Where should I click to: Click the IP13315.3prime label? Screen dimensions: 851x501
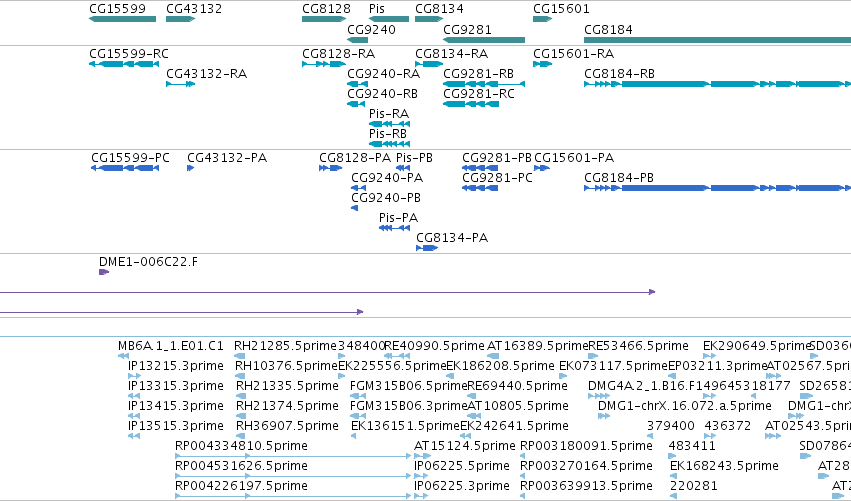(x=175, y=386)
